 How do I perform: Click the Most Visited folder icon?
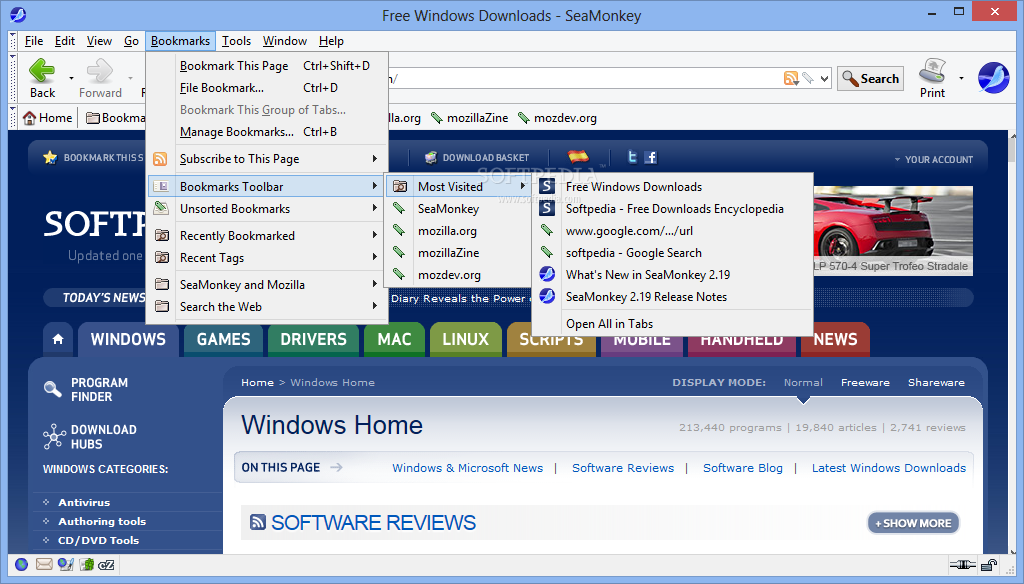pyautogui.click(x=400, y=187)
